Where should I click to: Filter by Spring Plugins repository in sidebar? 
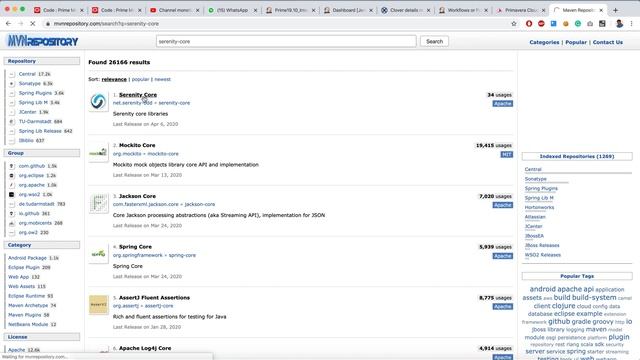pos(35,93)
